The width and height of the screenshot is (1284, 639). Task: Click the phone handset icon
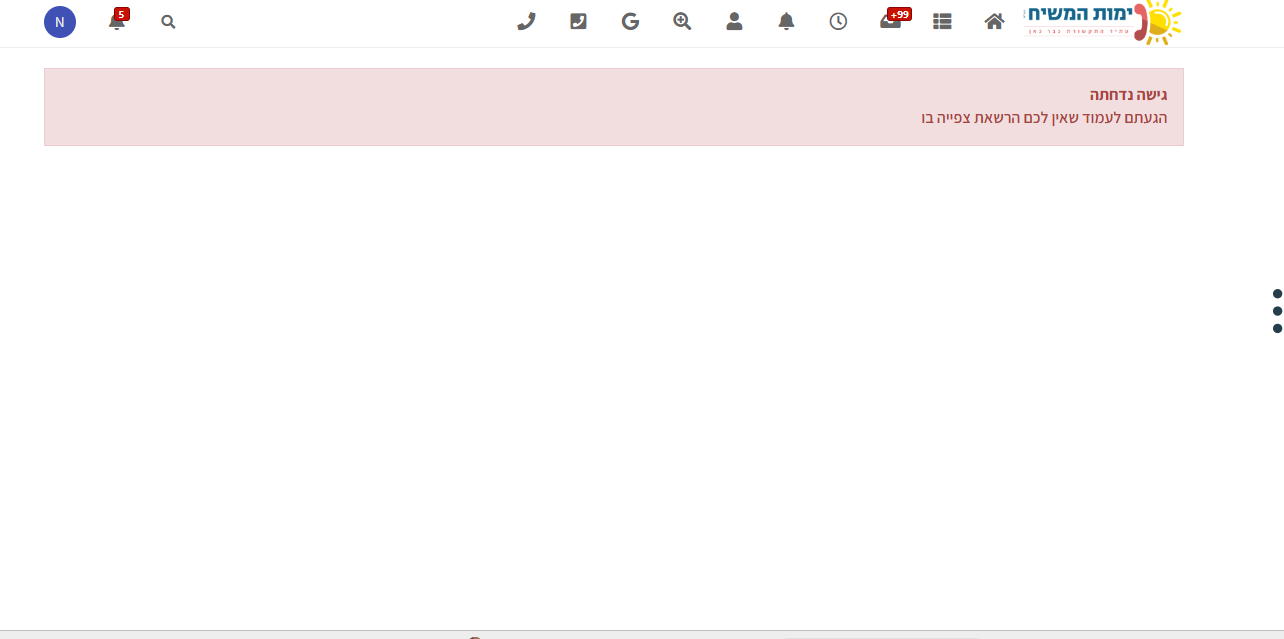[526, 21]
